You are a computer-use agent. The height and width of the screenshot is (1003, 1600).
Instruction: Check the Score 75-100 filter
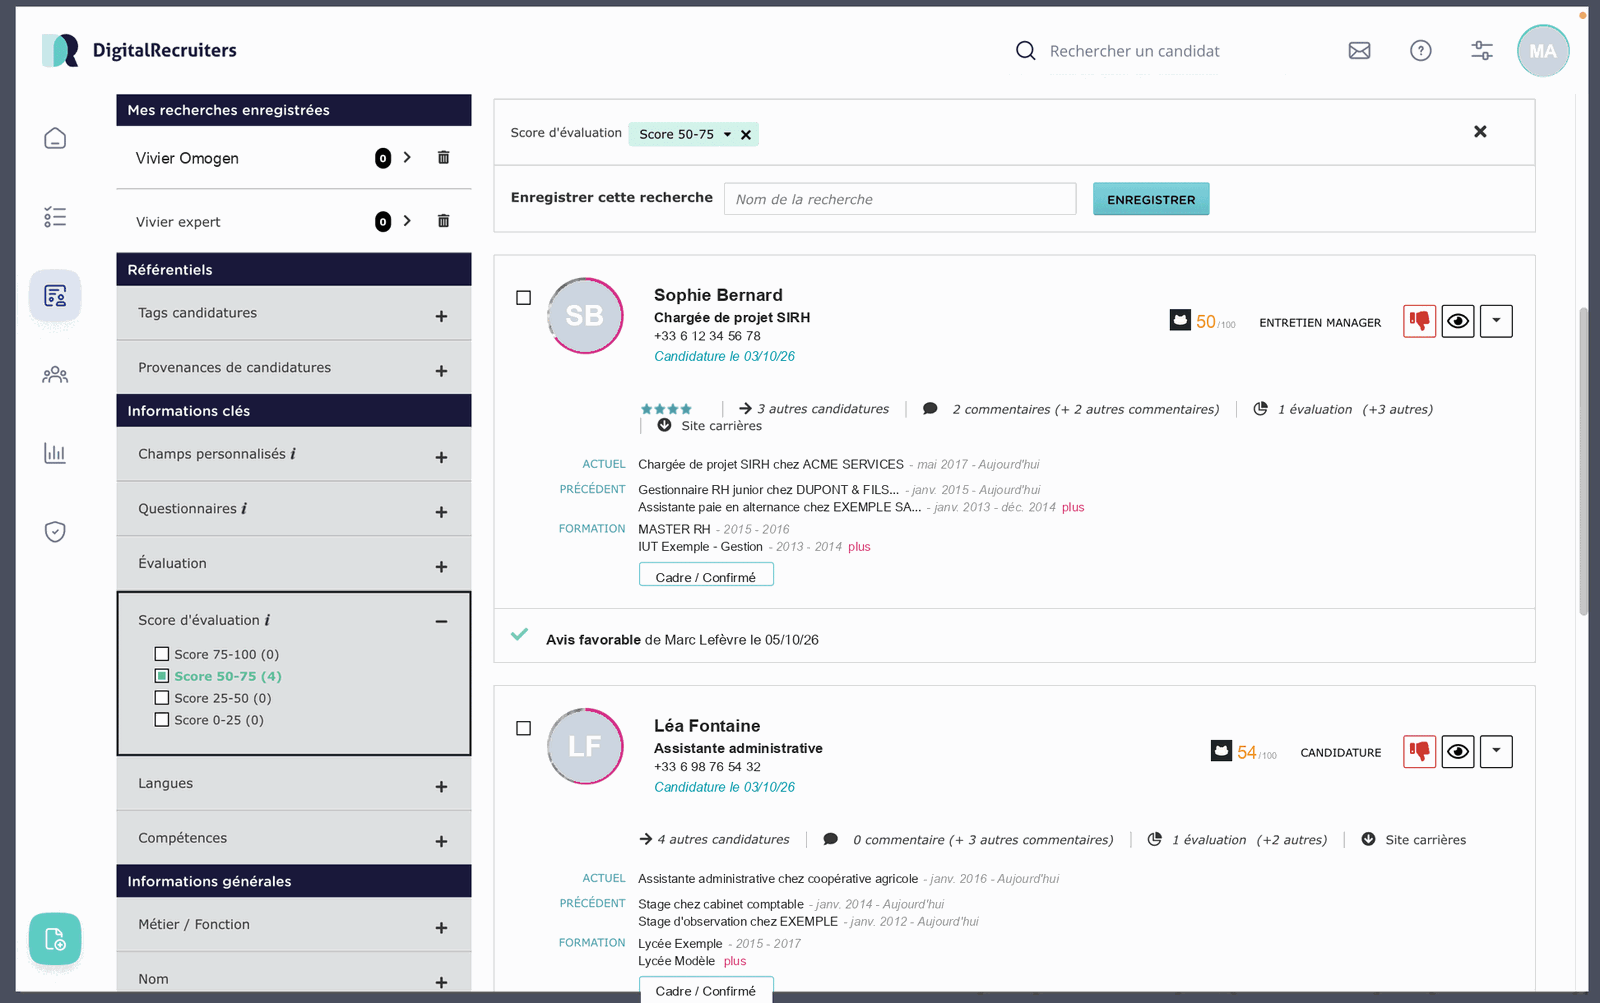coord(161,654)
